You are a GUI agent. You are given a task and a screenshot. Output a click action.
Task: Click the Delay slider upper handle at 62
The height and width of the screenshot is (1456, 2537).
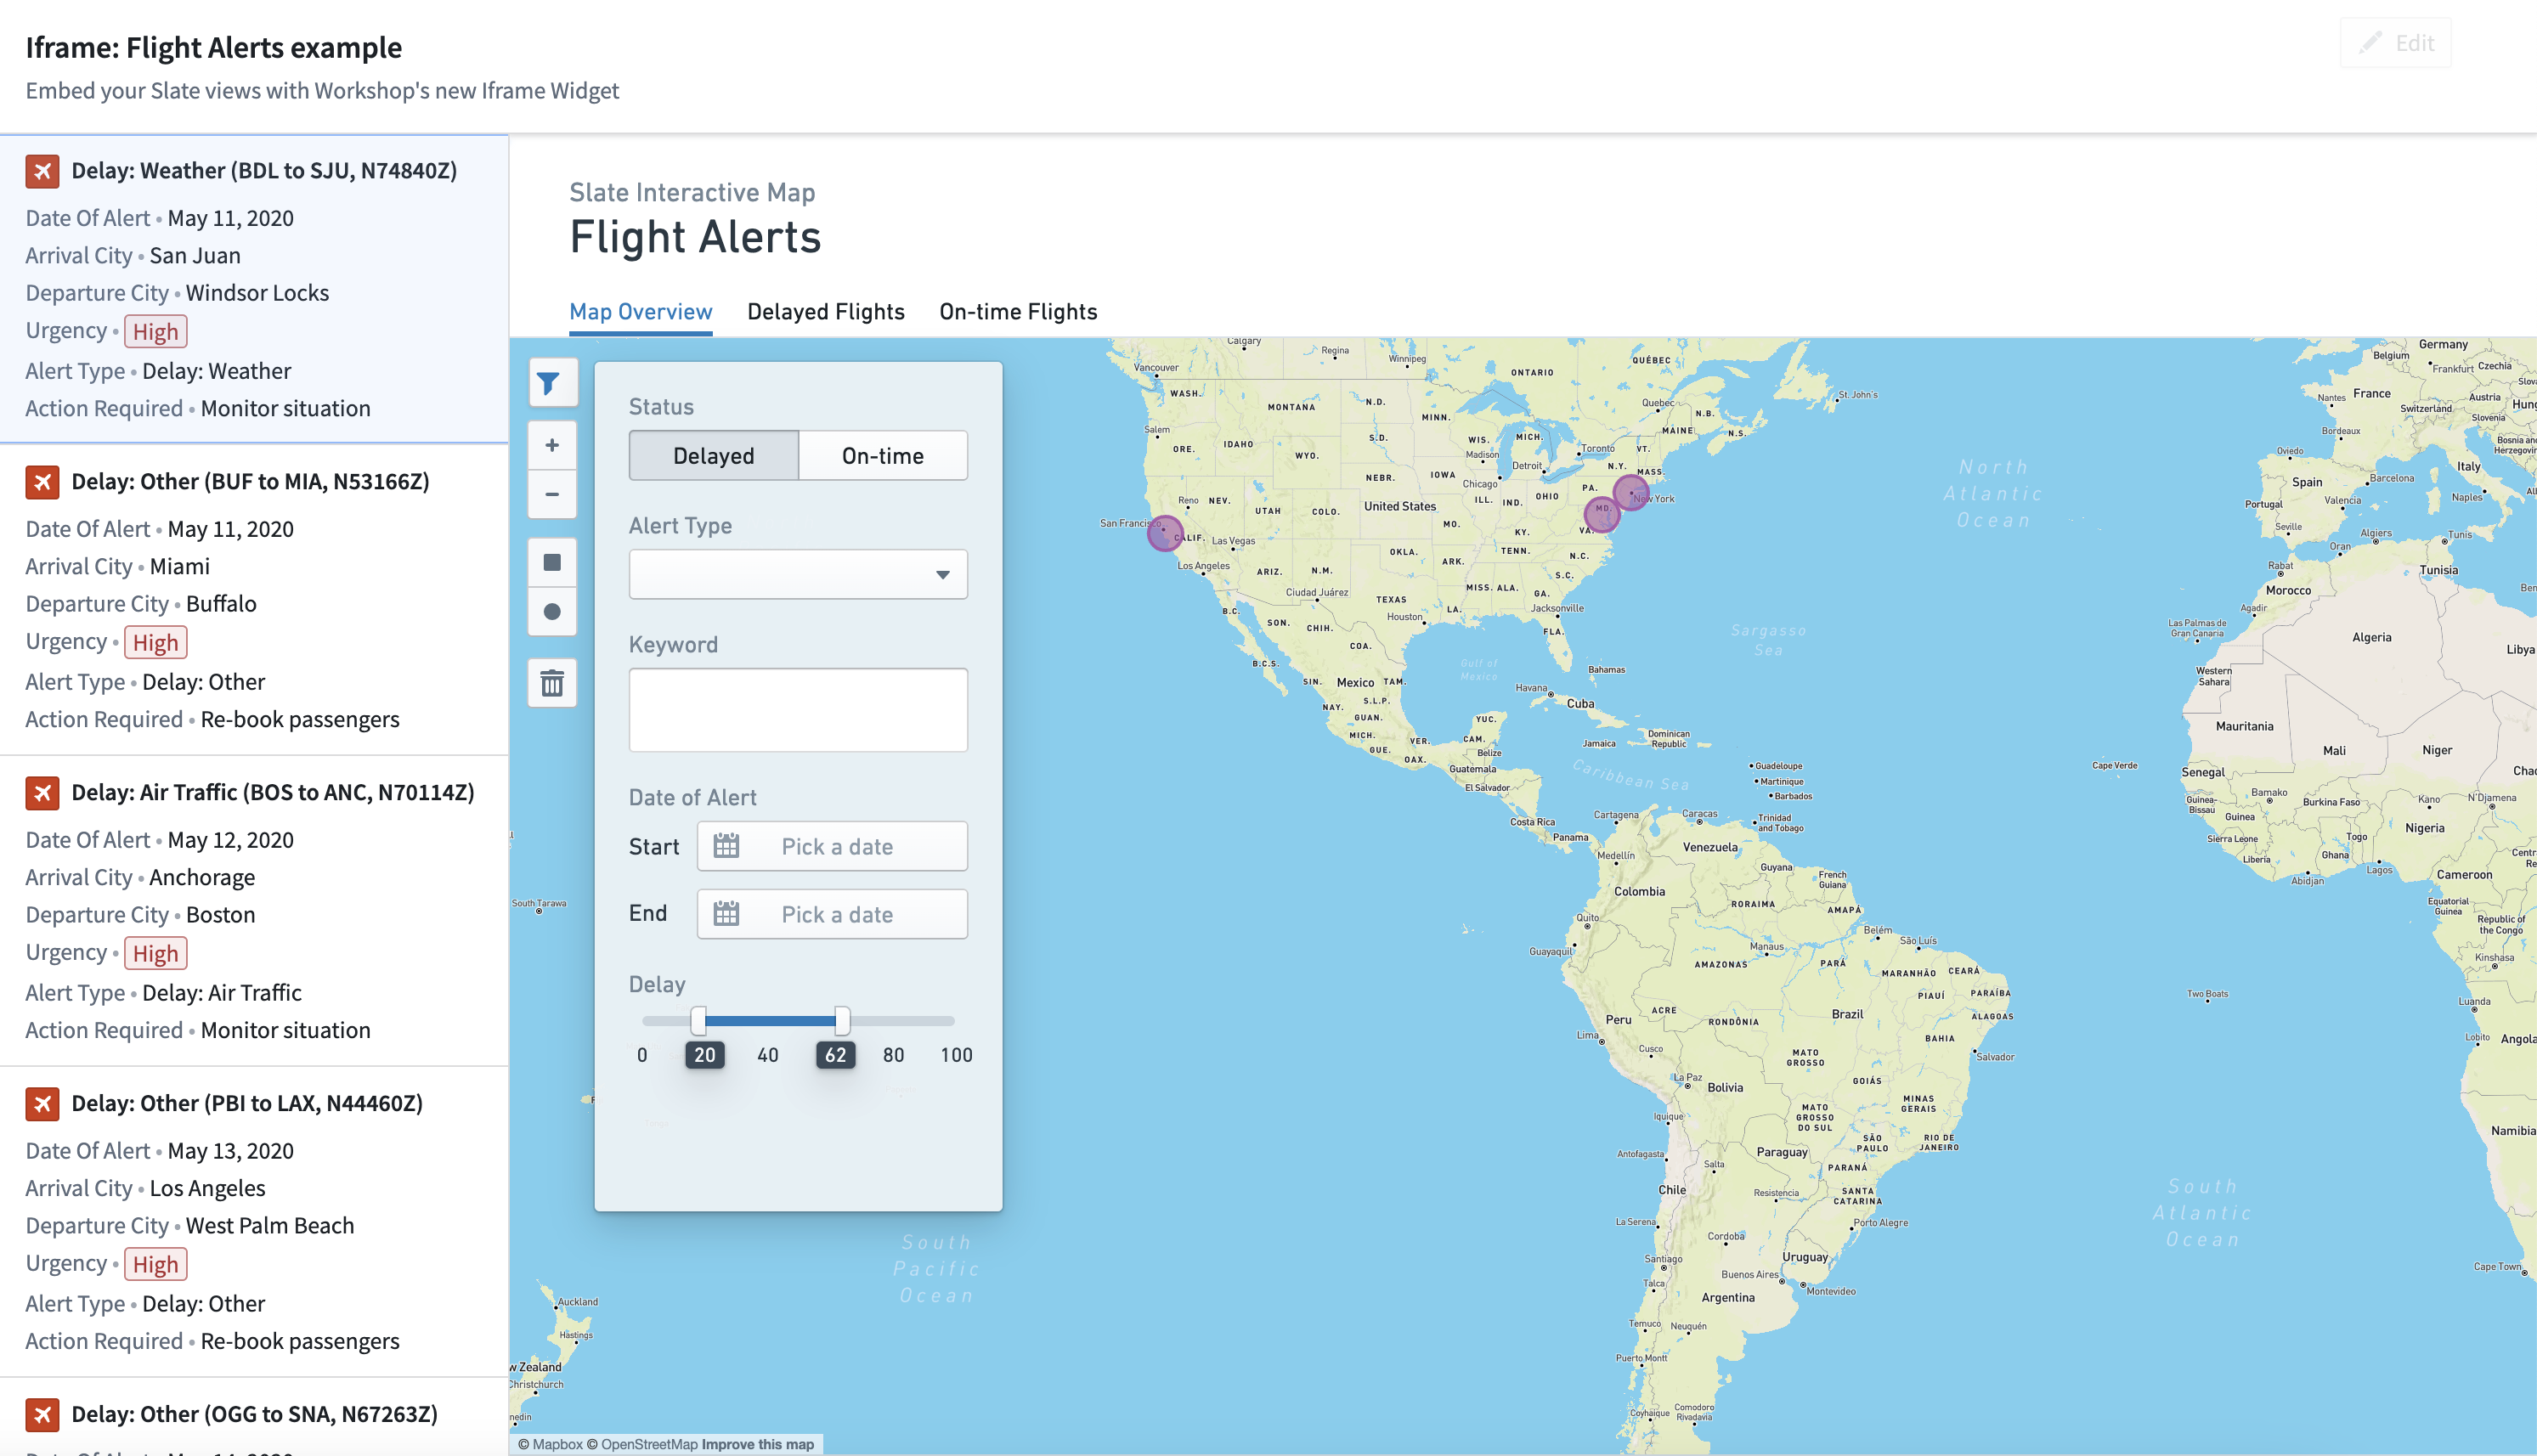coord(842,1021)
